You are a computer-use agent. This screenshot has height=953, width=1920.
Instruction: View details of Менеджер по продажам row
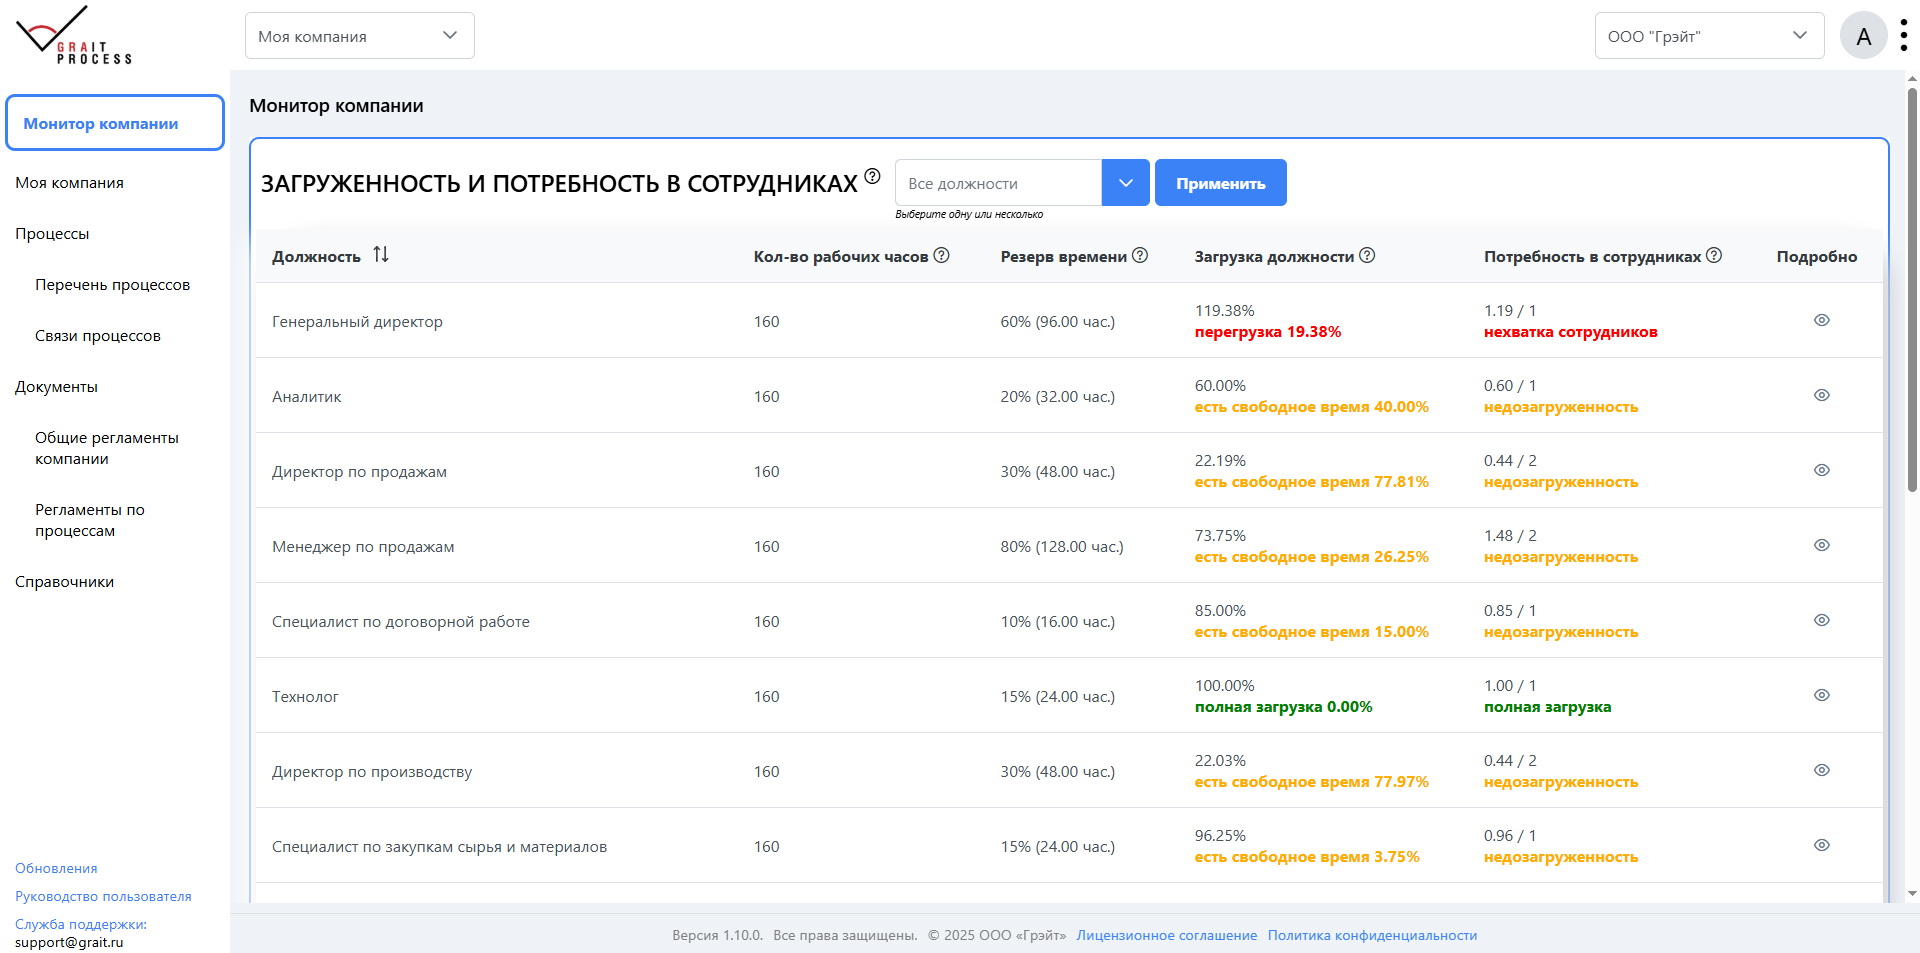tap(1821, 545)
